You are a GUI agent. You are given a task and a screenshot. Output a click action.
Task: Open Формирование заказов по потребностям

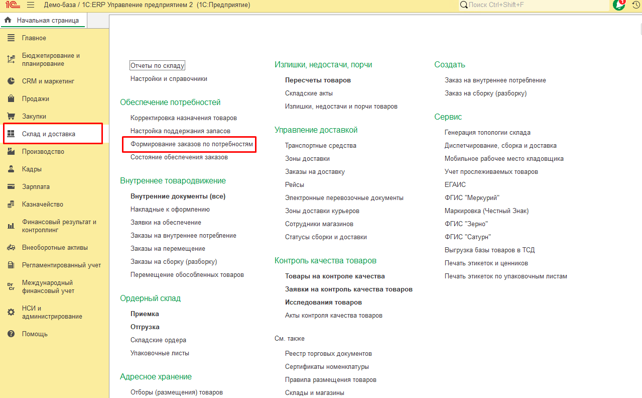click(192, 144)
